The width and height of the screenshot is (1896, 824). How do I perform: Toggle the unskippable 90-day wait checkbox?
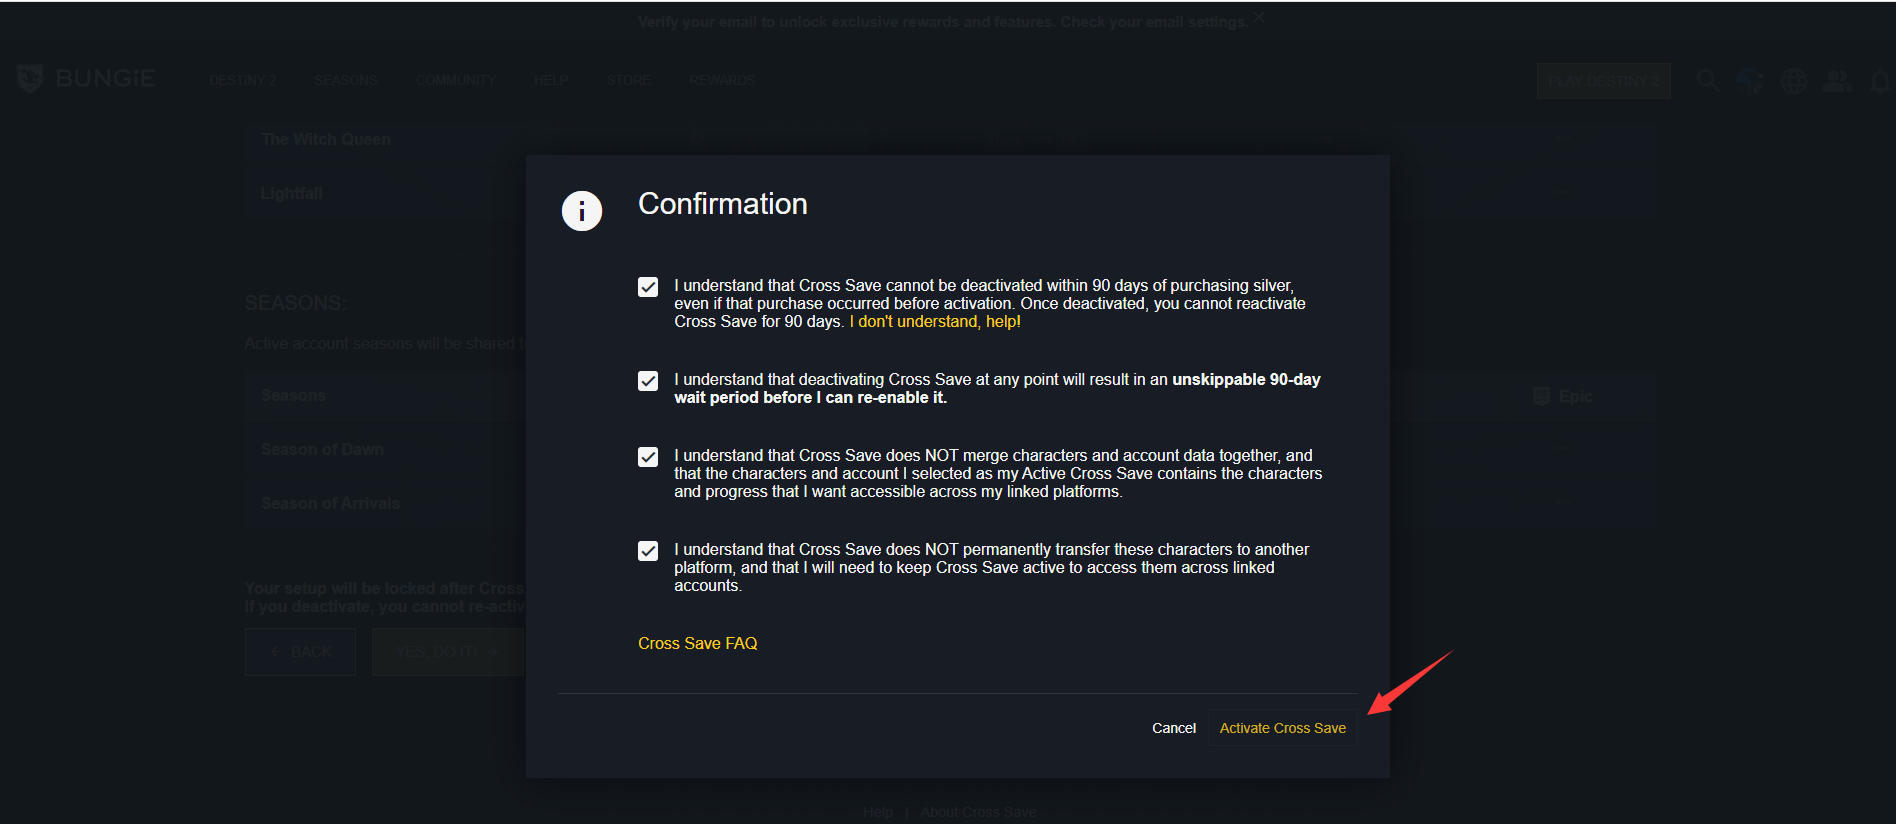point(648,381)
